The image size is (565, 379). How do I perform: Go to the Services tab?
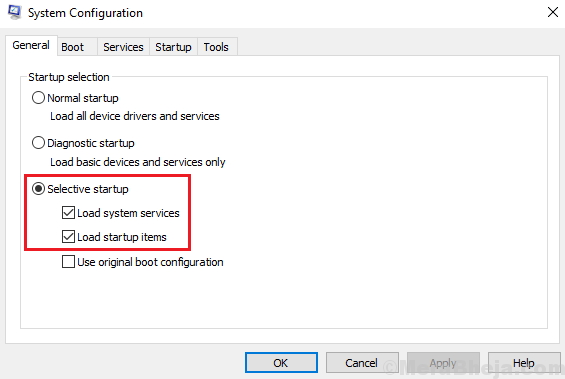tap(123, 47)
